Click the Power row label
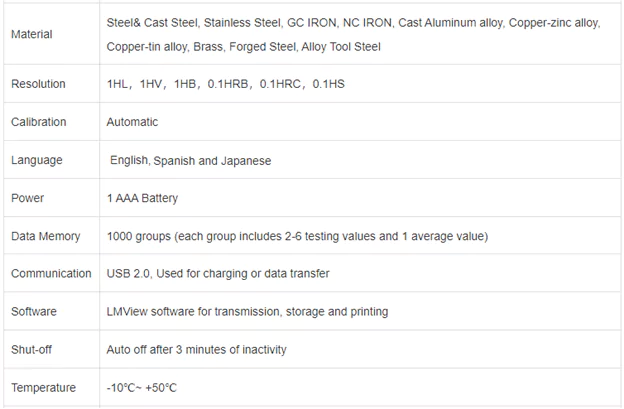The height and width of the screenshot is (409, 624). [28, 198]
